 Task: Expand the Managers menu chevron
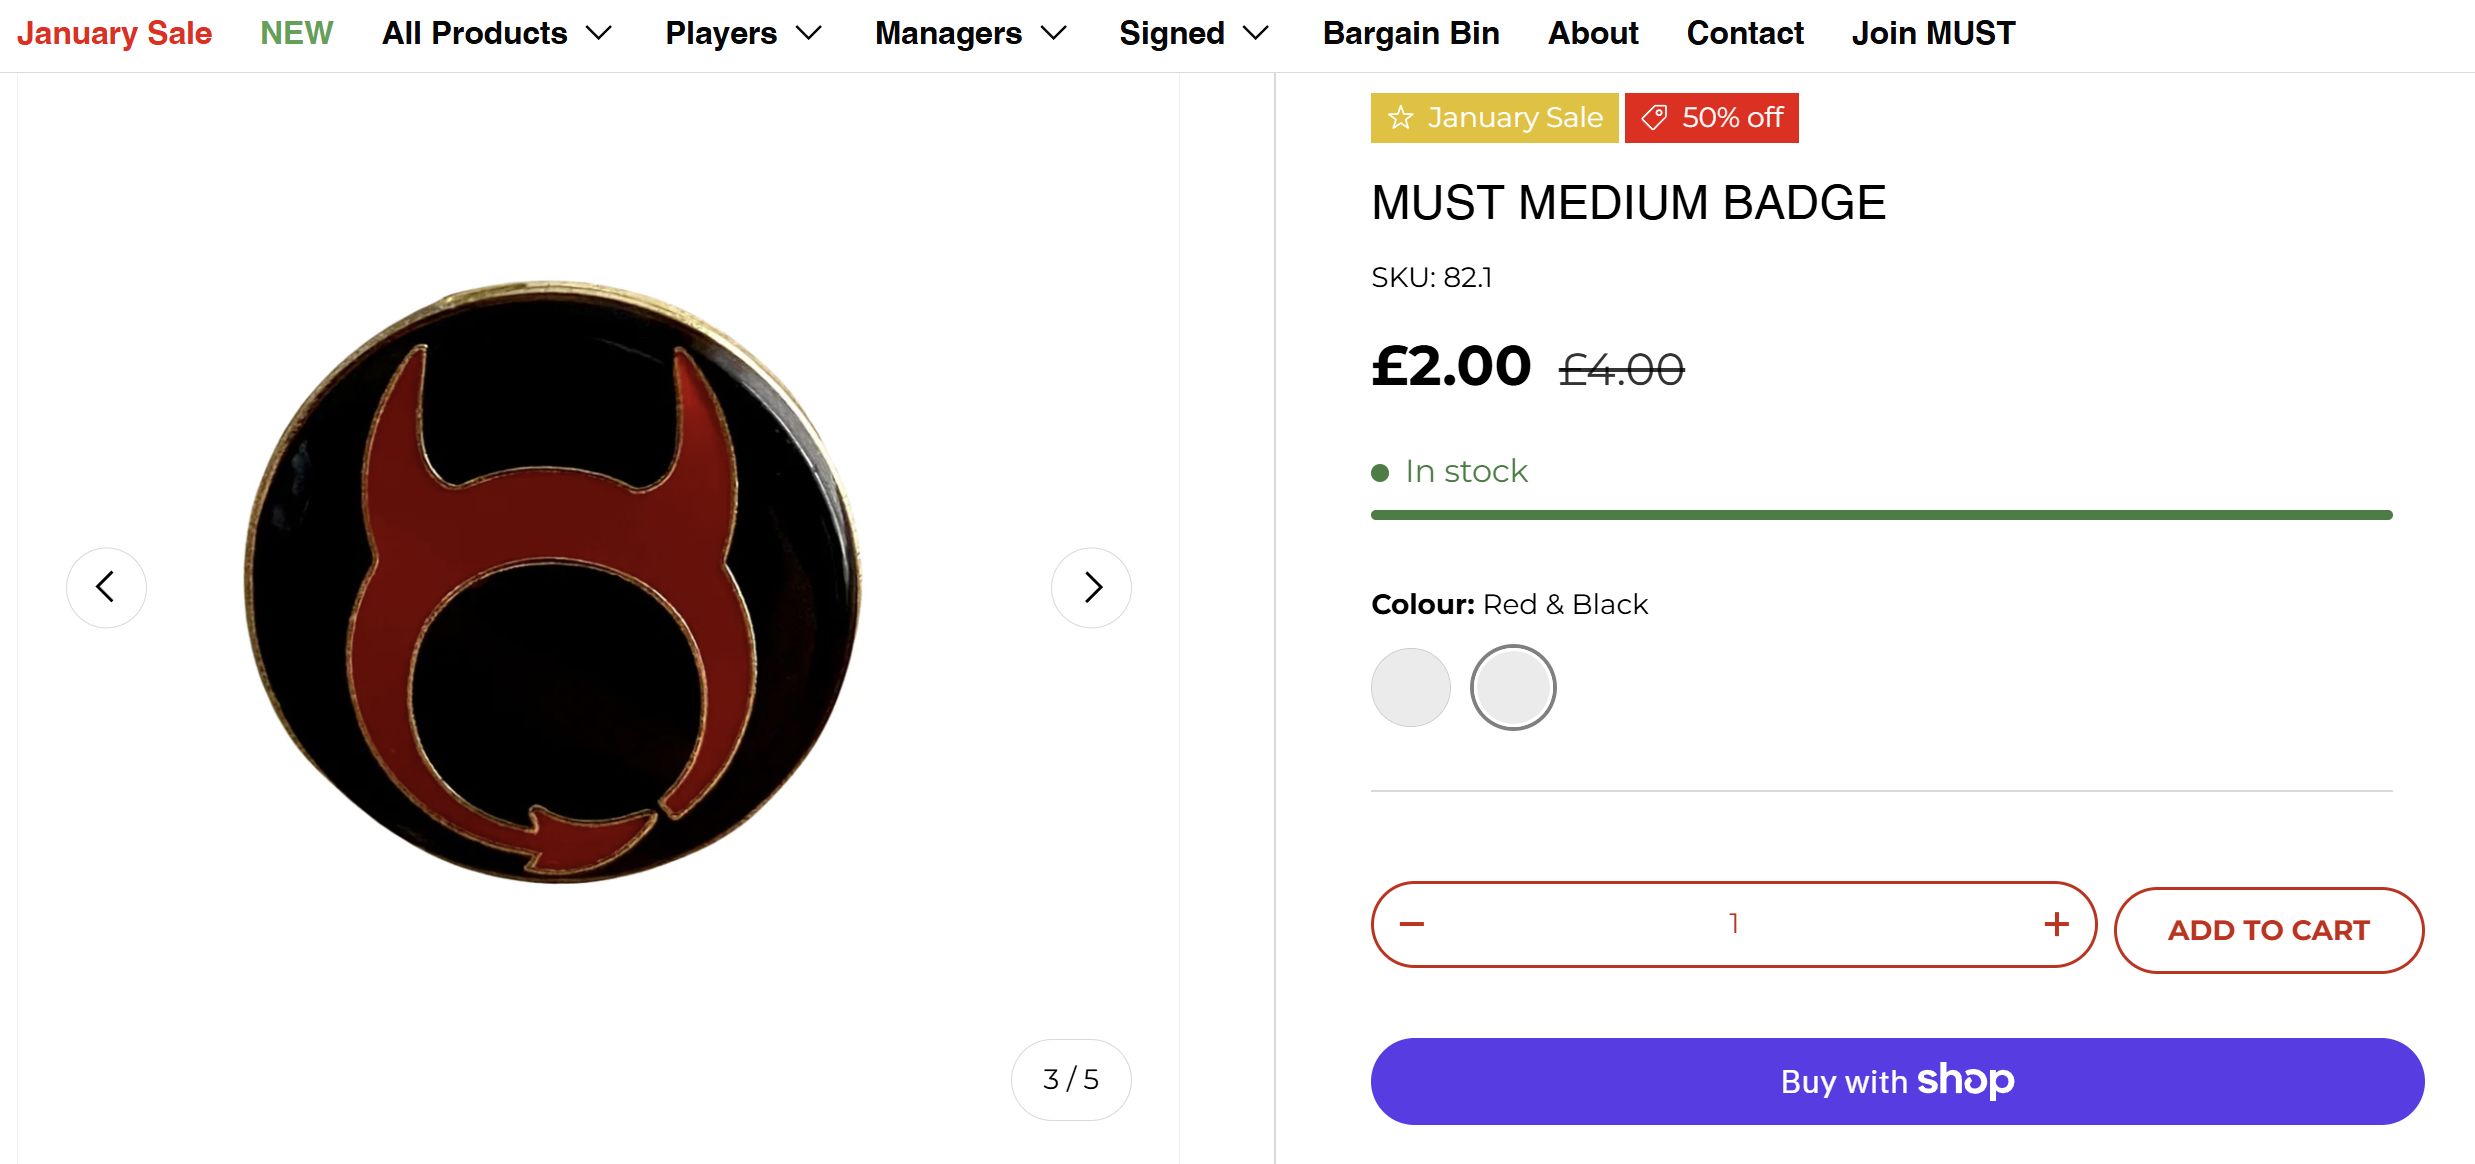coord(1054,33)
